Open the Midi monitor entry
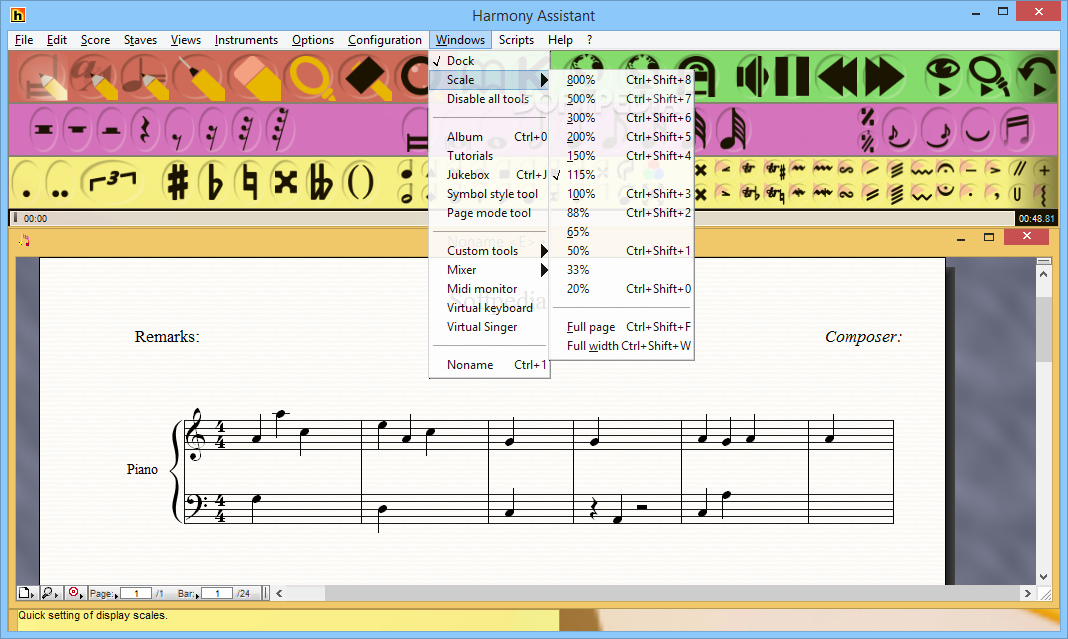Image resolution: width=1068 pixels, height=639 pixels. (x=489, y=289)
